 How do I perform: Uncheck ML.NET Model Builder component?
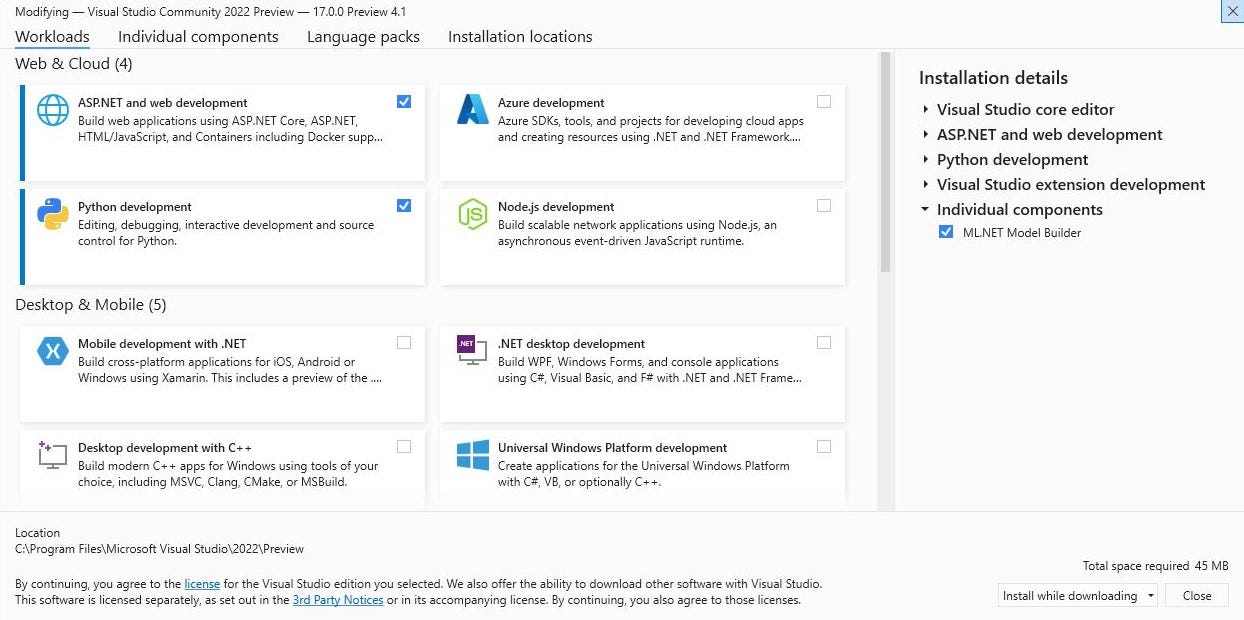946,233
